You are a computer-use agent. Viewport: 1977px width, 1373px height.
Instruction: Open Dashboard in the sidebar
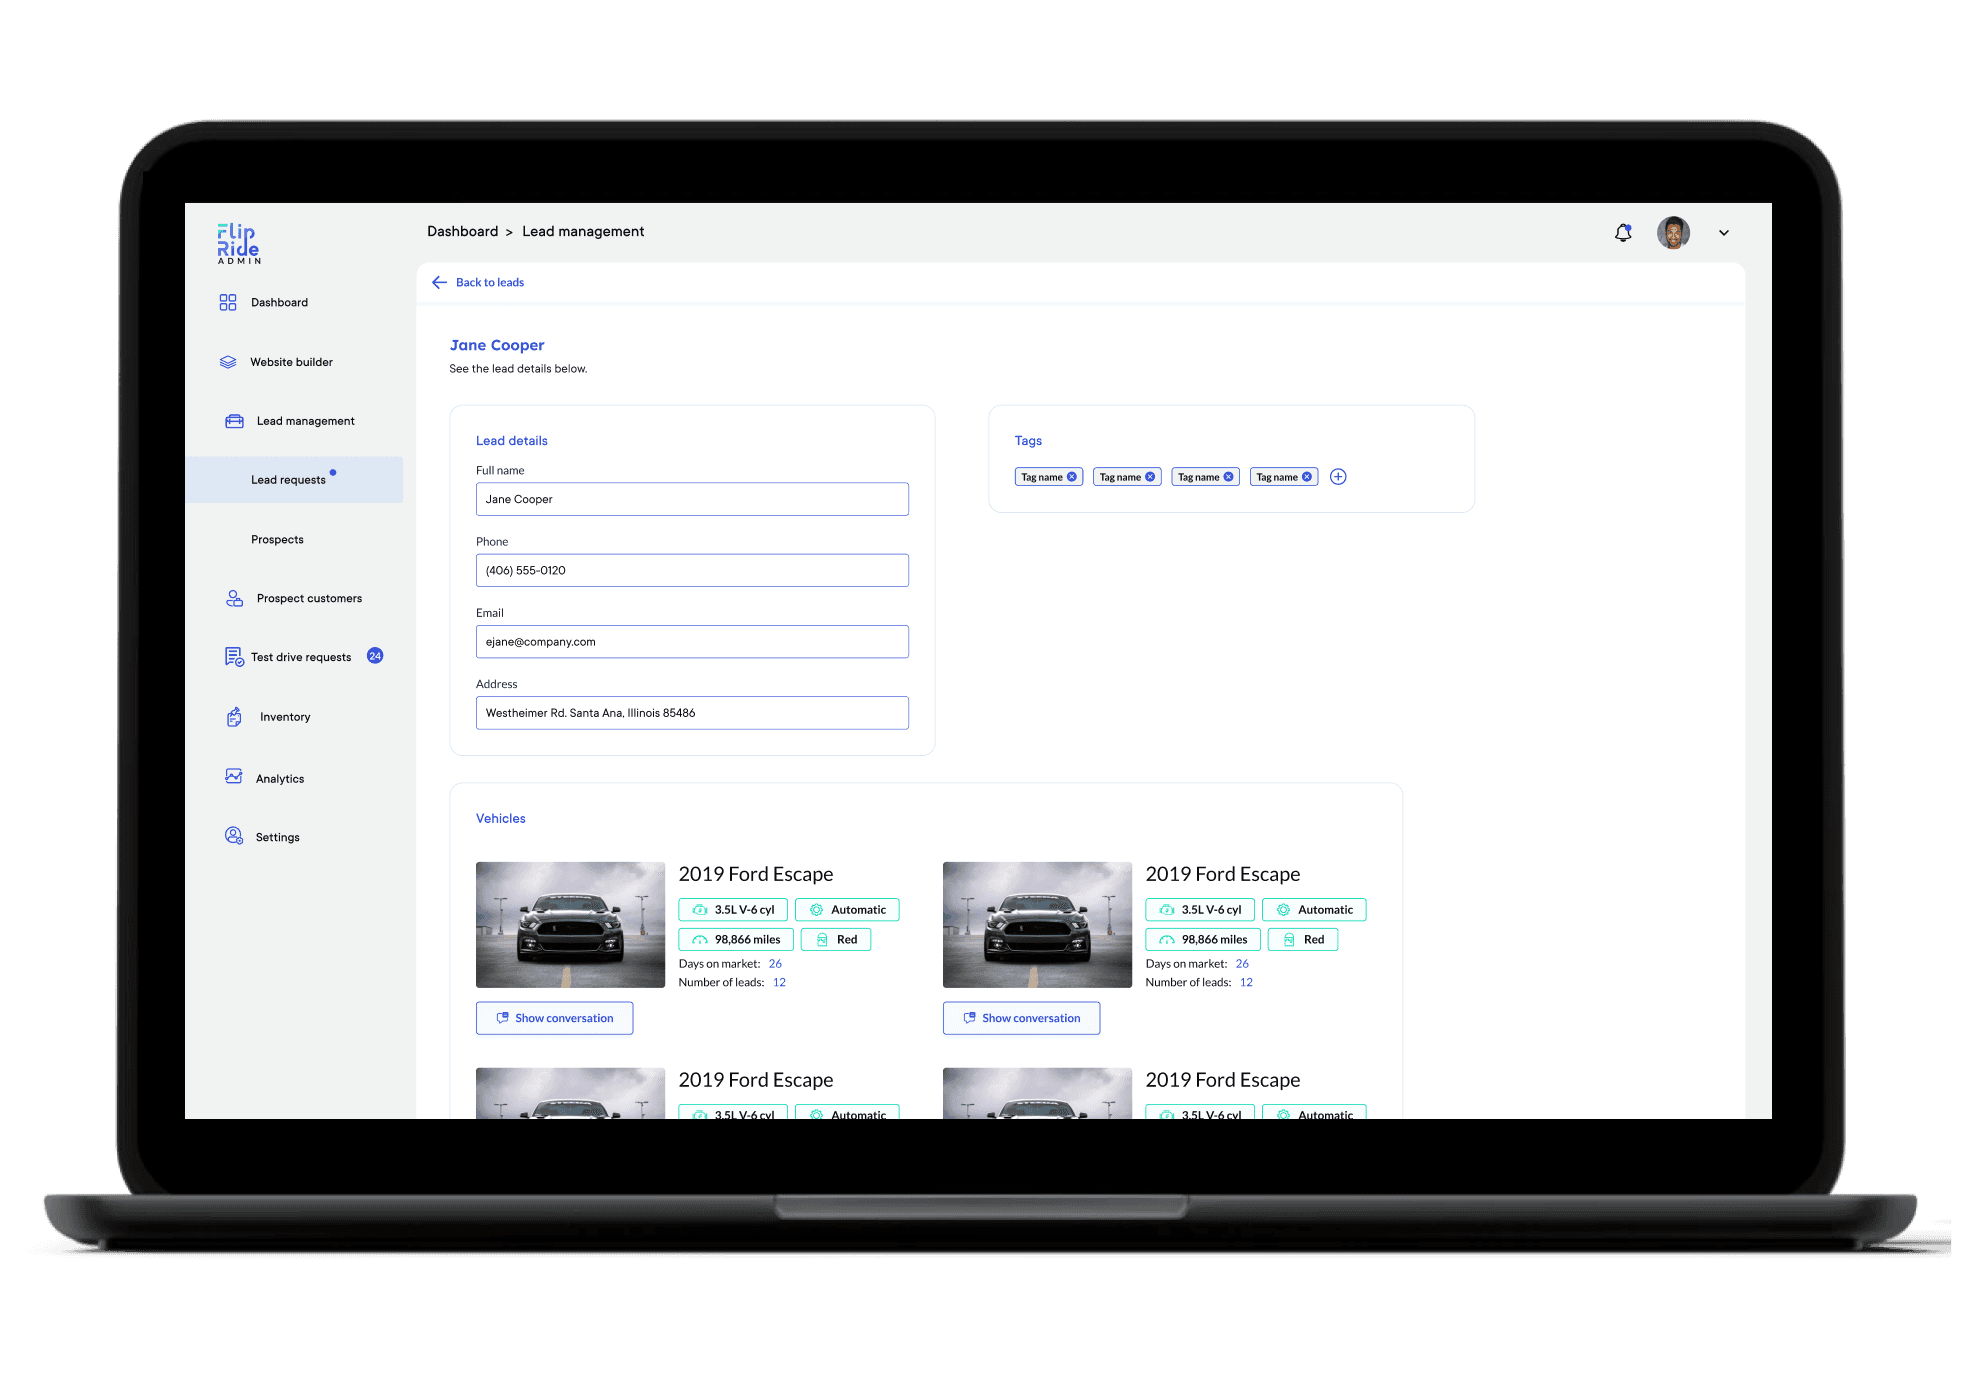[279, 302]
